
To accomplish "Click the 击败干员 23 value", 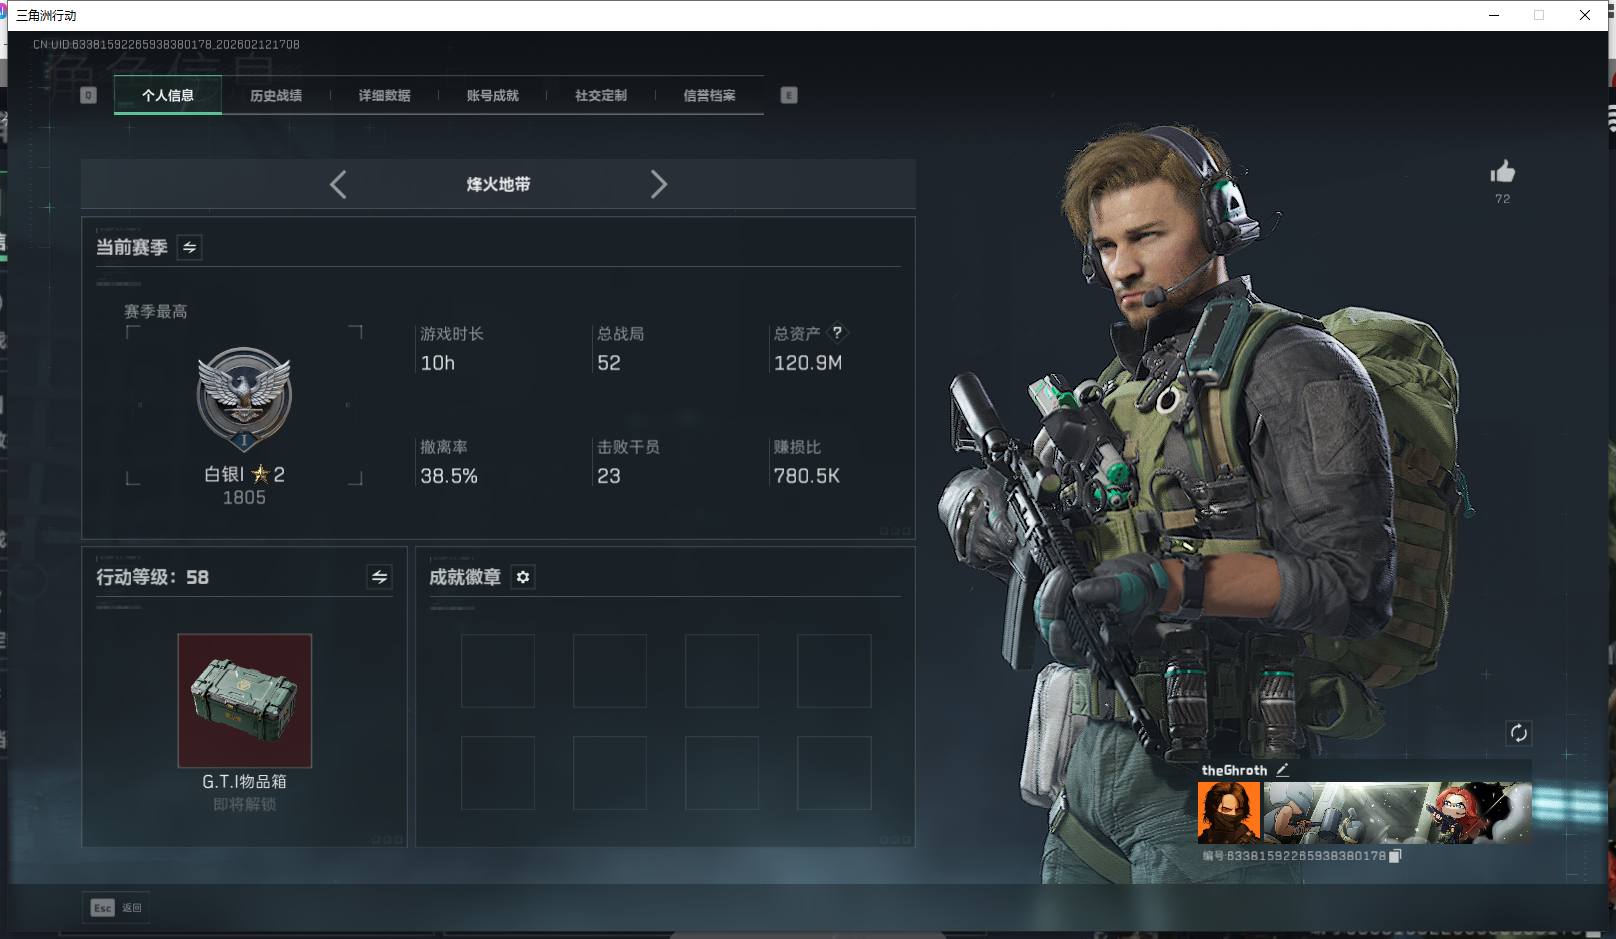I will coord(609,476).
